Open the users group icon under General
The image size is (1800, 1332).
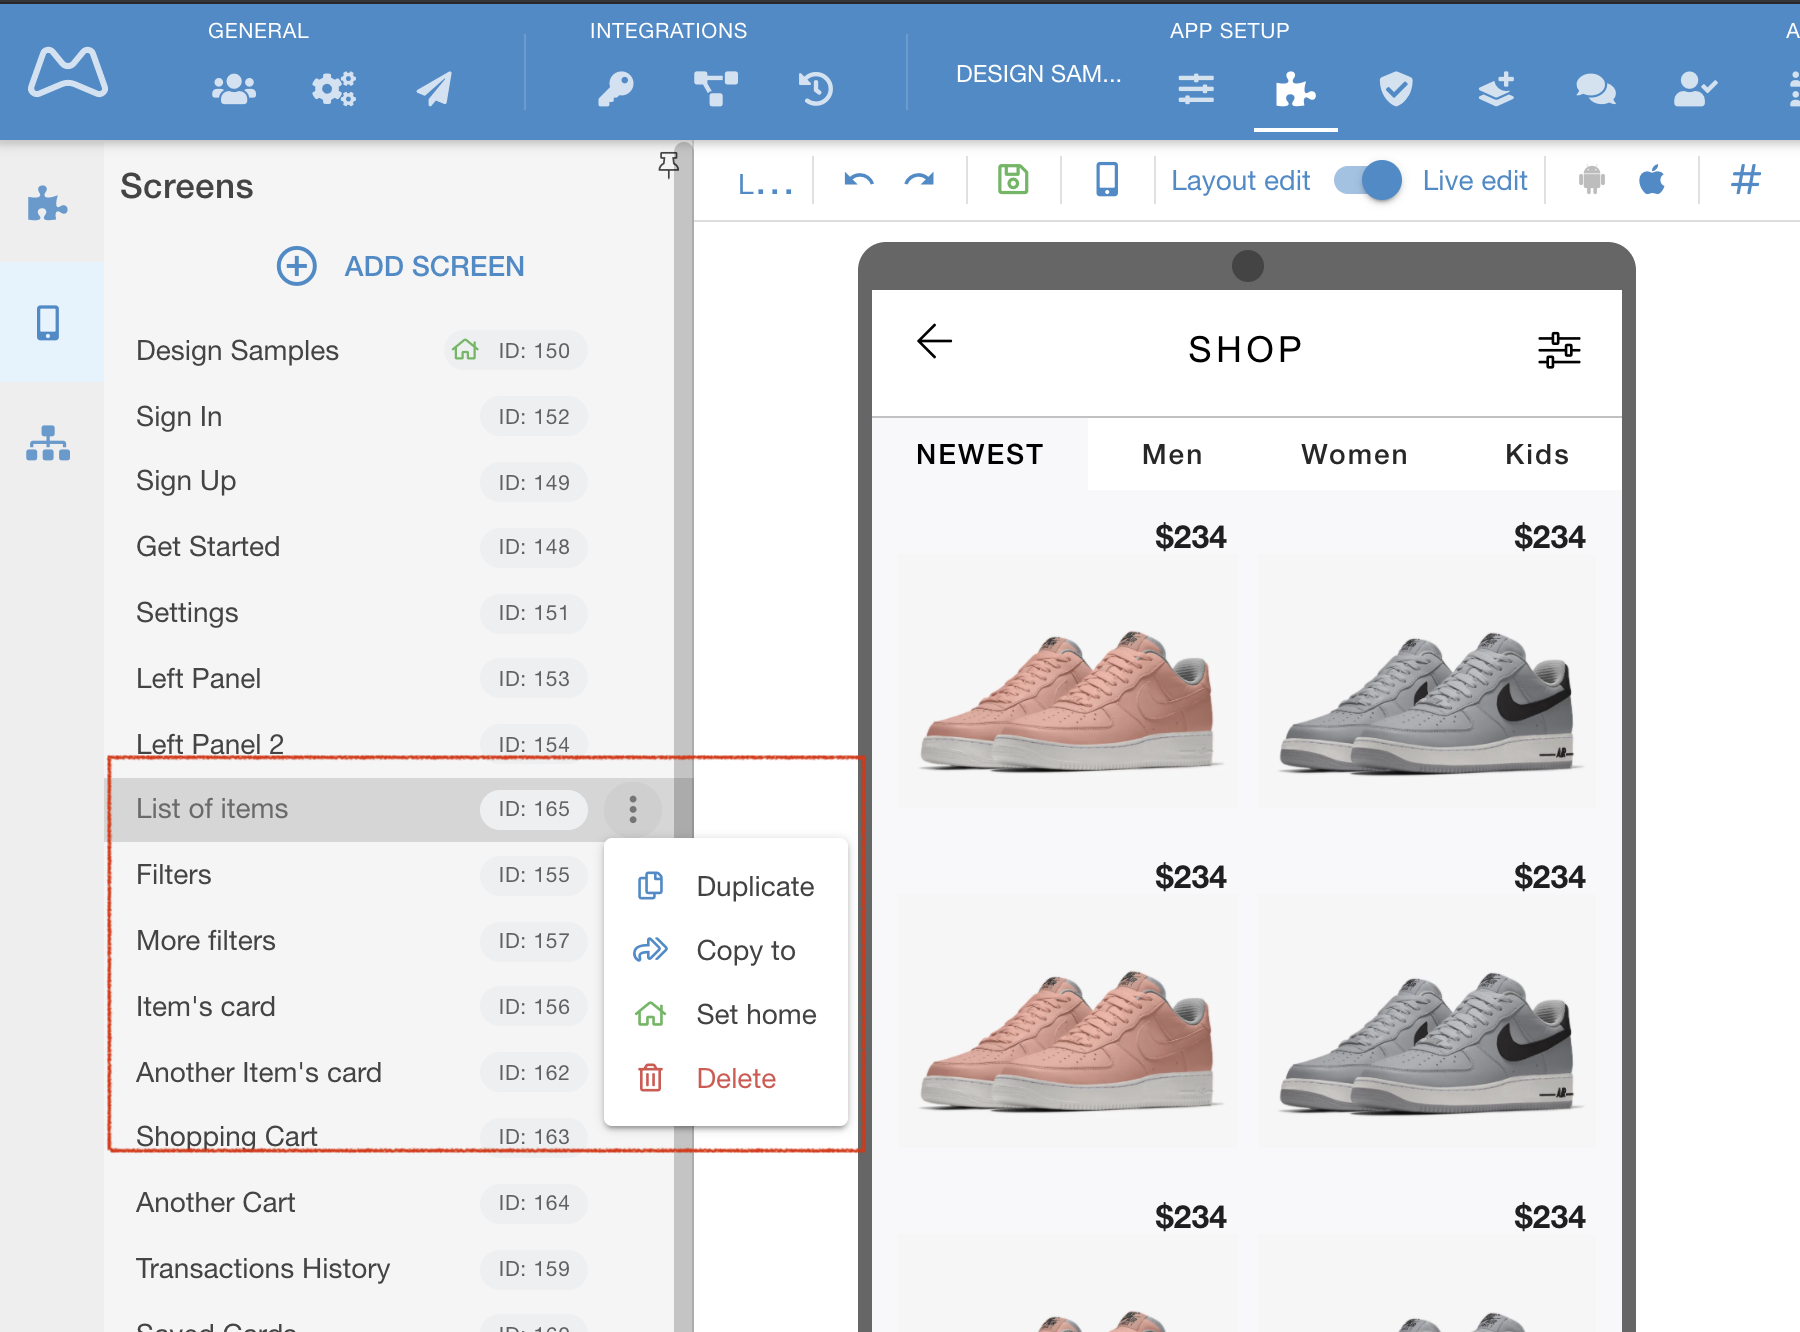[x=234, y=89]
